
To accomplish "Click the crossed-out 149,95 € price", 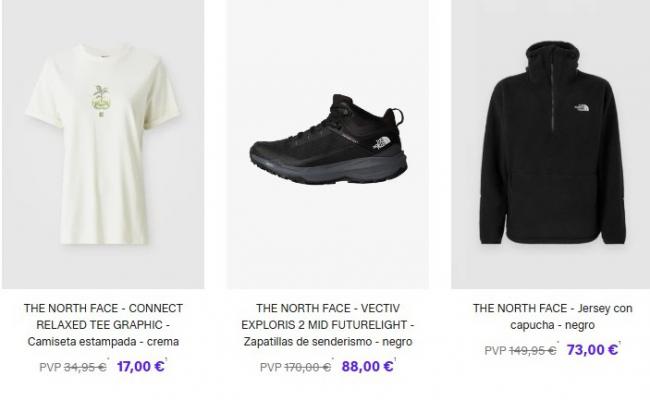I will click(532, 351).
